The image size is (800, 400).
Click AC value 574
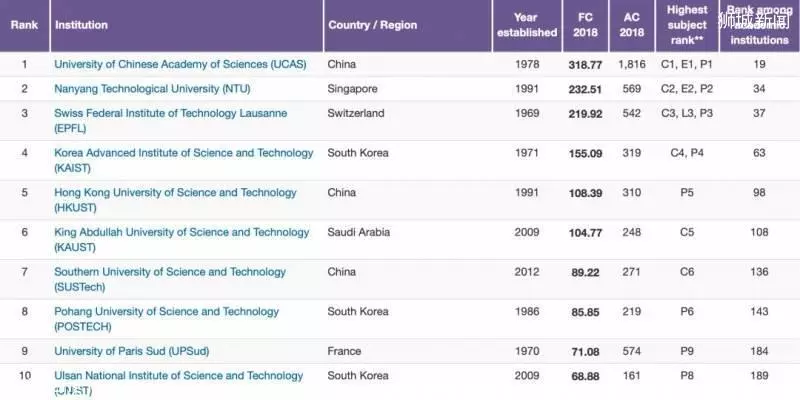point(632,351)
